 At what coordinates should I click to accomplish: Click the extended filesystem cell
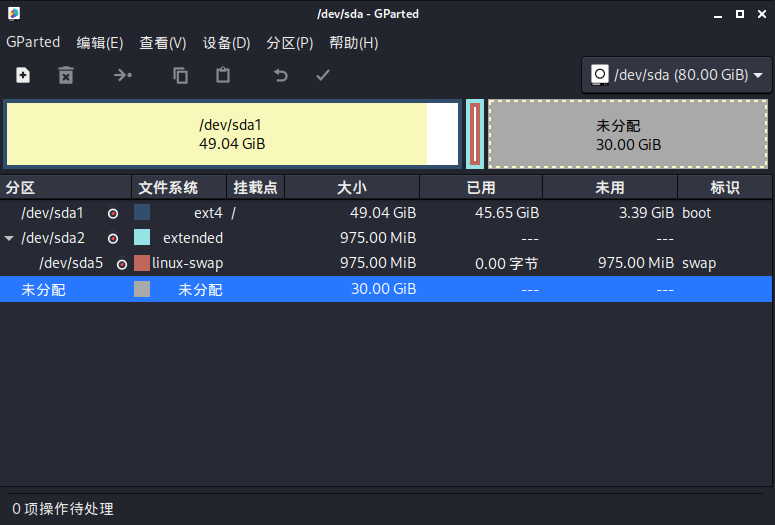193,238
